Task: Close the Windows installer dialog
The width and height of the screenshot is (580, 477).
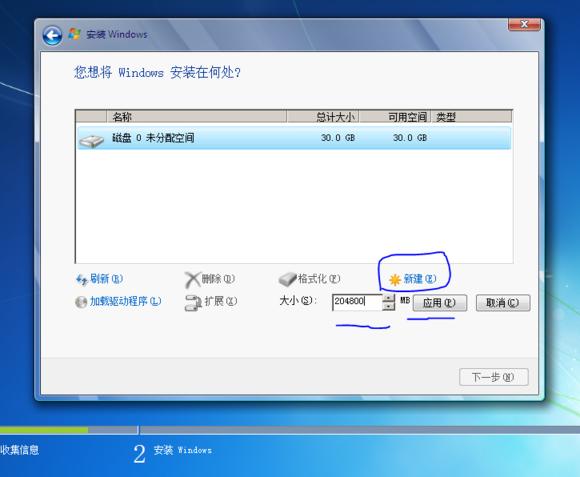Action: tap(524, 24)
